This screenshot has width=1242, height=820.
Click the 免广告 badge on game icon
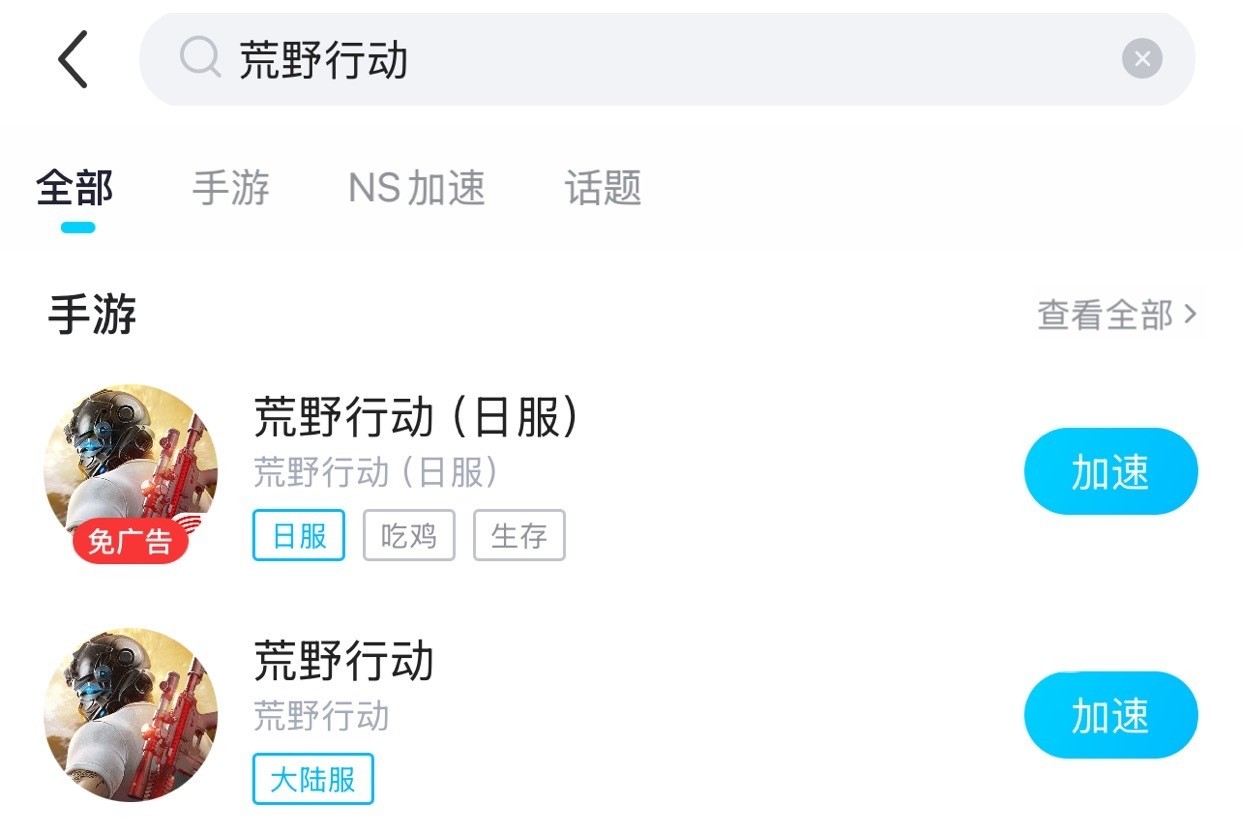point(130,542)
